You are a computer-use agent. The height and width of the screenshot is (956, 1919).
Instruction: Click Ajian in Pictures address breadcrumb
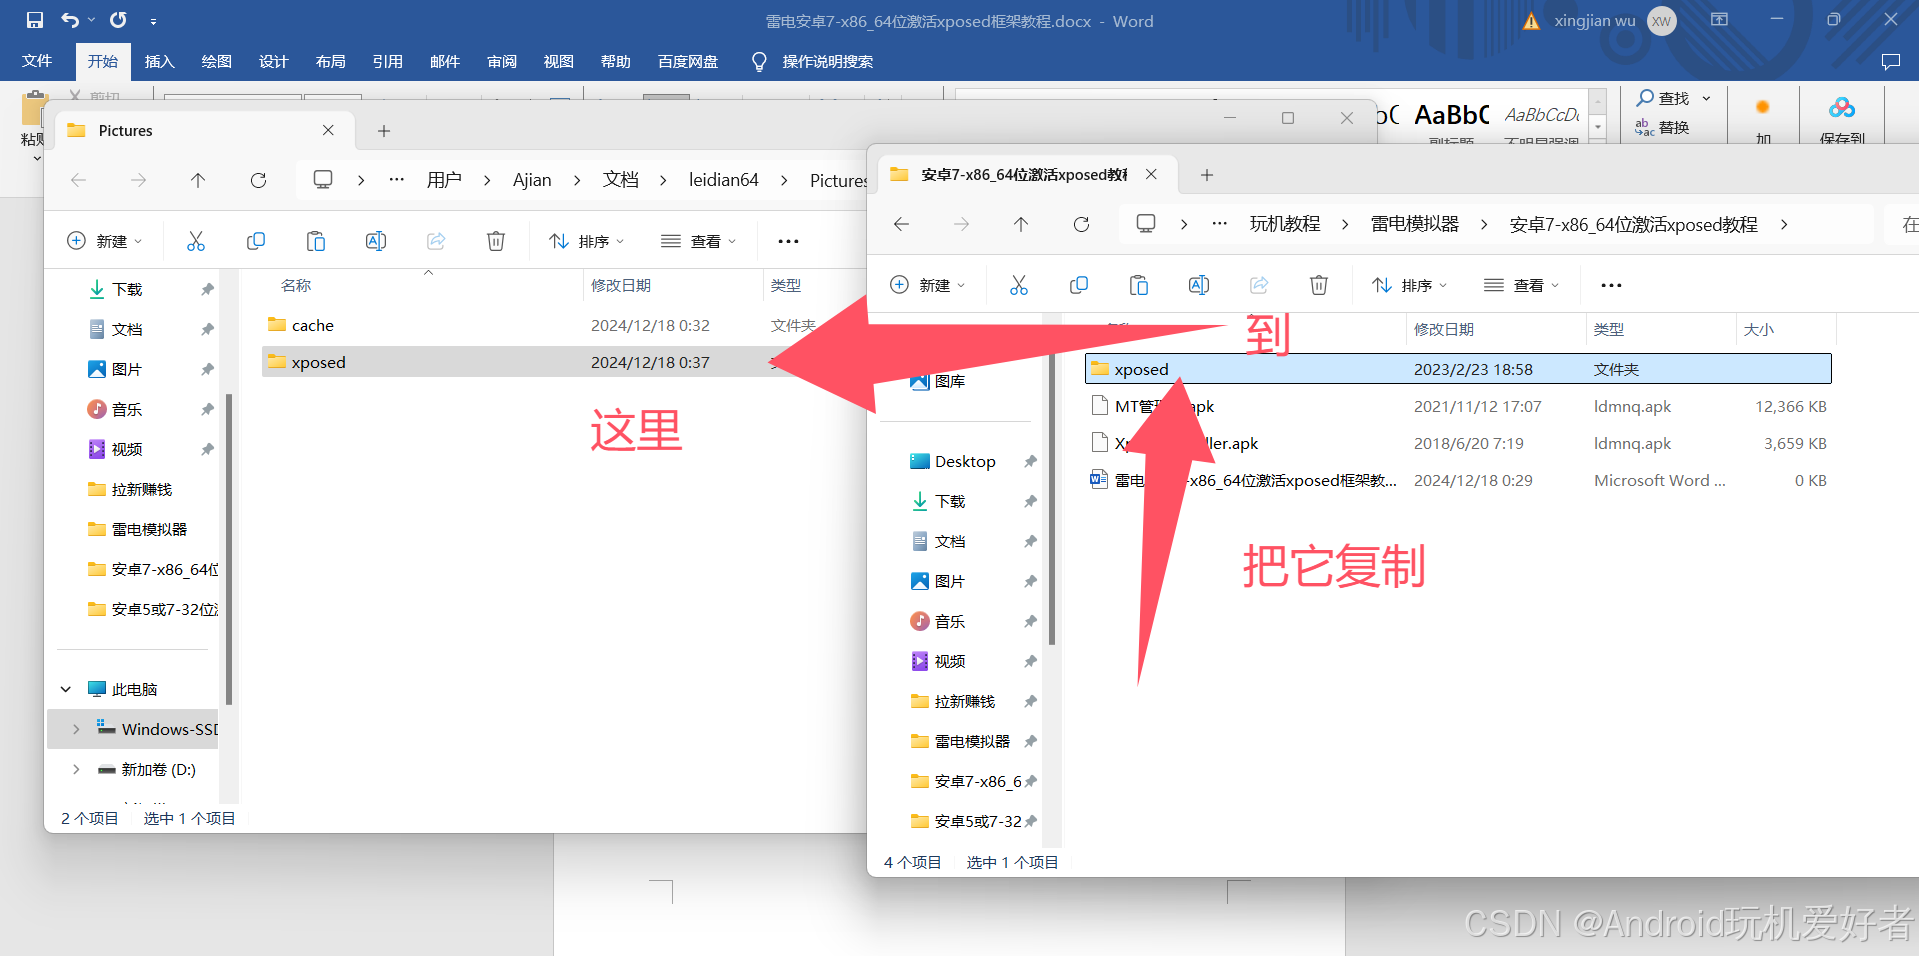(532, 180)
